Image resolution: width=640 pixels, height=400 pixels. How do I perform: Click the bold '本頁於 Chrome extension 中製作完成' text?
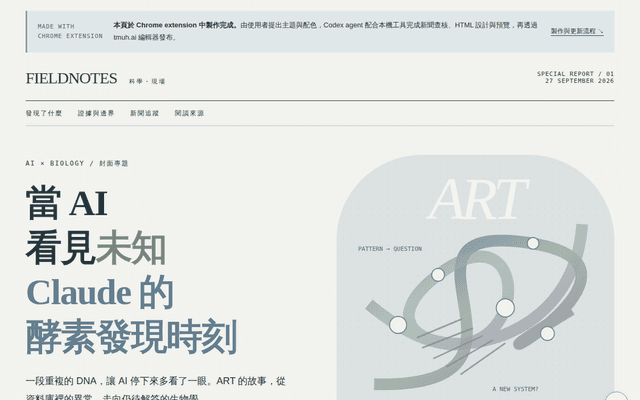[x=176, y=25]
